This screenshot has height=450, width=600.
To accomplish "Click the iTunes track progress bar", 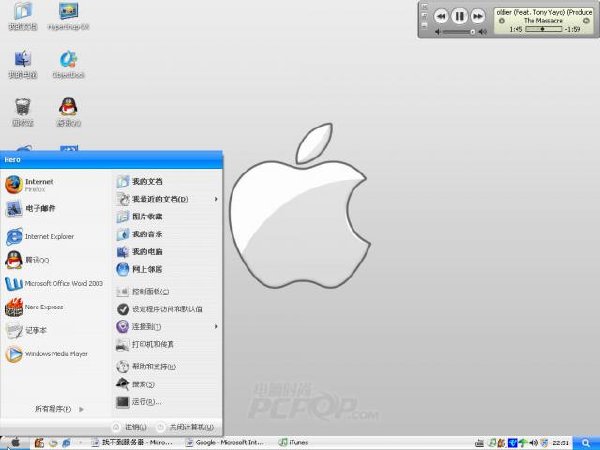I will [543, 29].
